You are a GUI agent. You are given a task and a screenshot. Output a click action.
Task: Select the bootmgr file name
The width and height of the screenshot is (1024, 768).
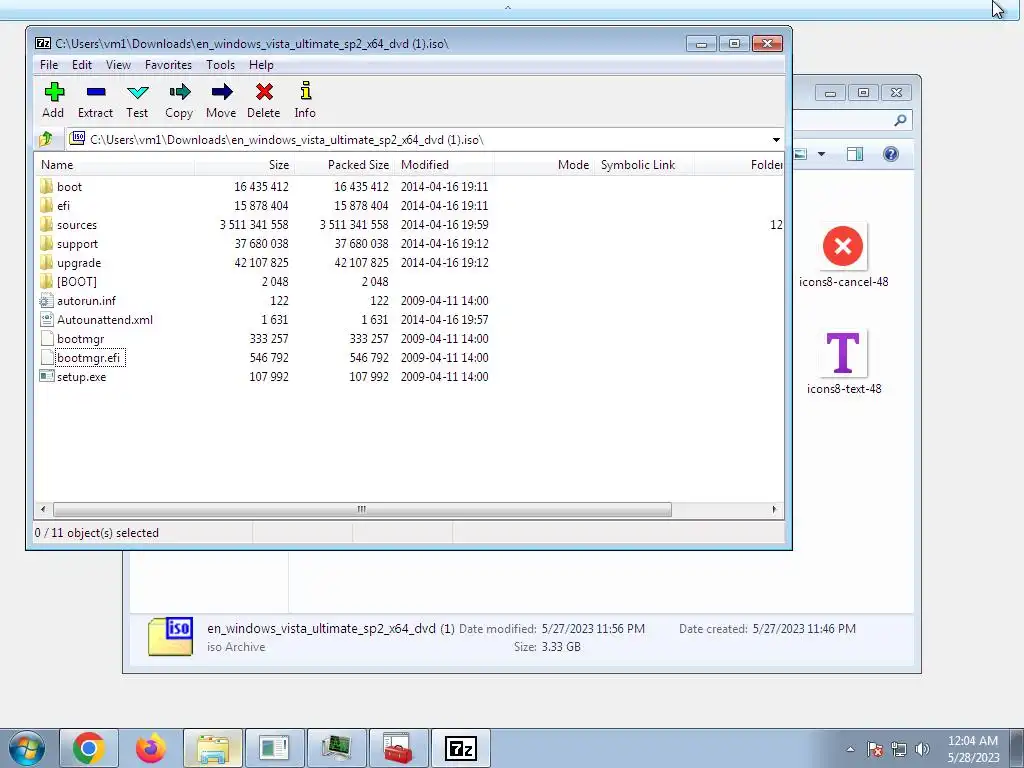tap(80, 339)
